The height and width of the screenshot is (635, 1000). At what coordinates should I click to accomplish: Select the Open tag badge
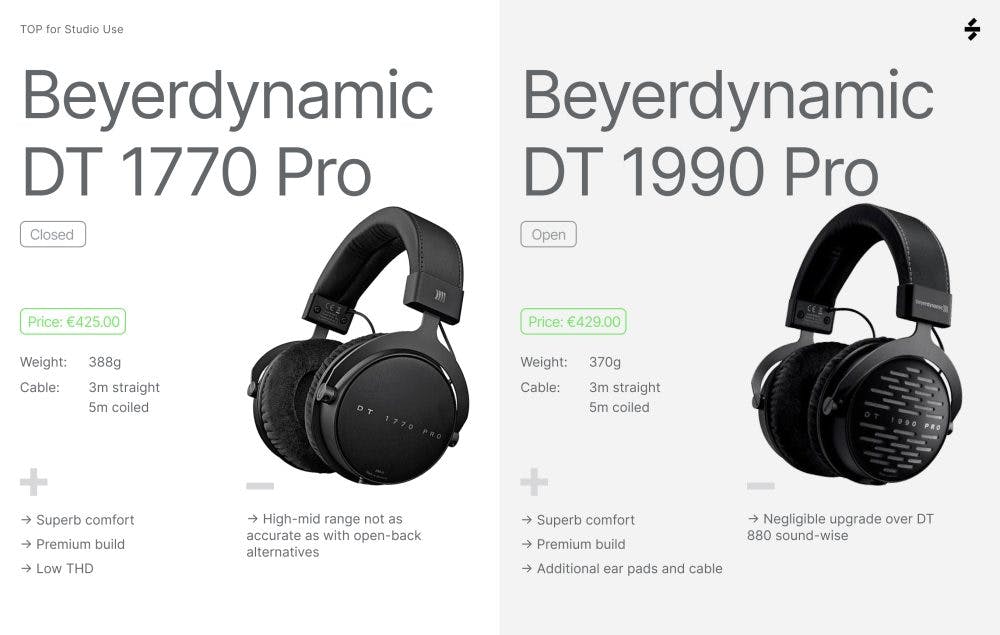[548, 234]
